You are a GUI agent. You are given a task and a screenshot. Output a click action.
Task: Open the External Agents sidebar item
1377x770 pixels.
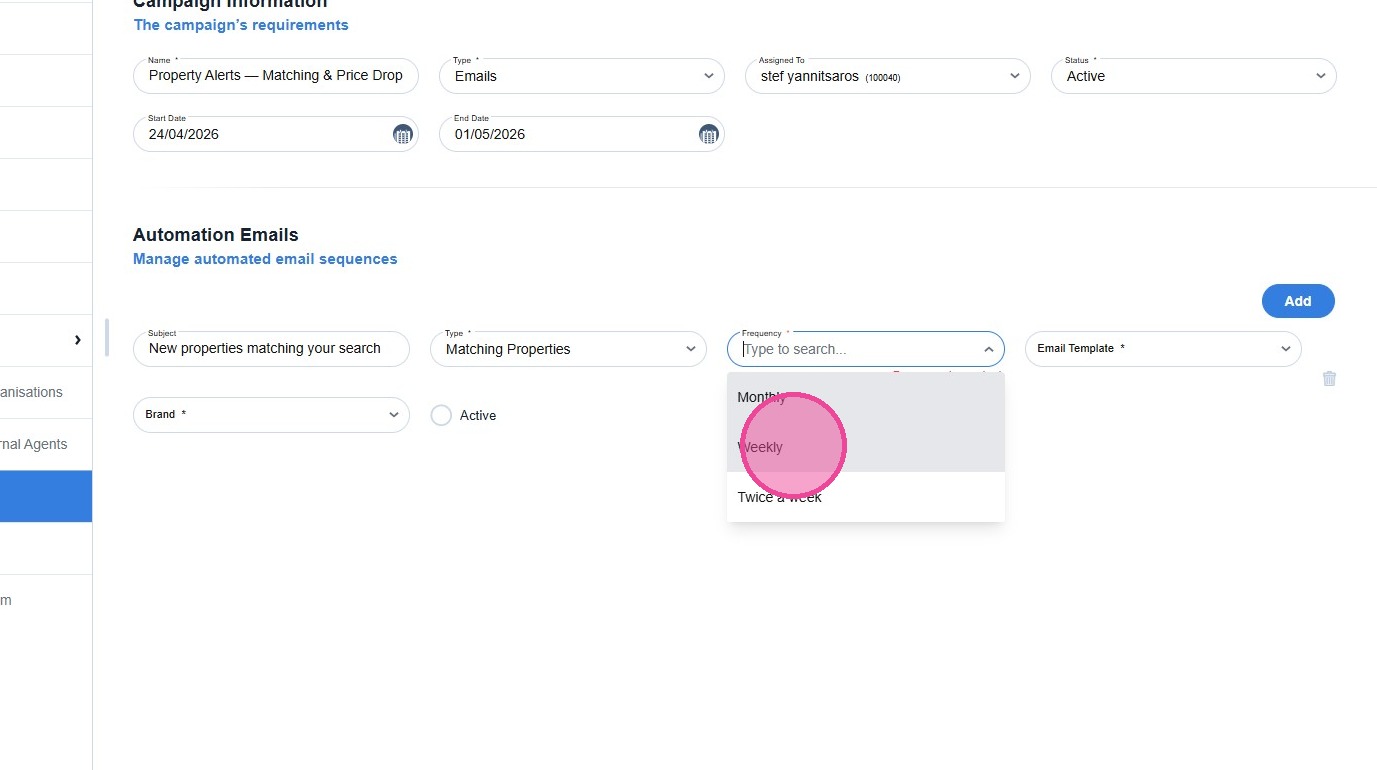coord(46,444)
